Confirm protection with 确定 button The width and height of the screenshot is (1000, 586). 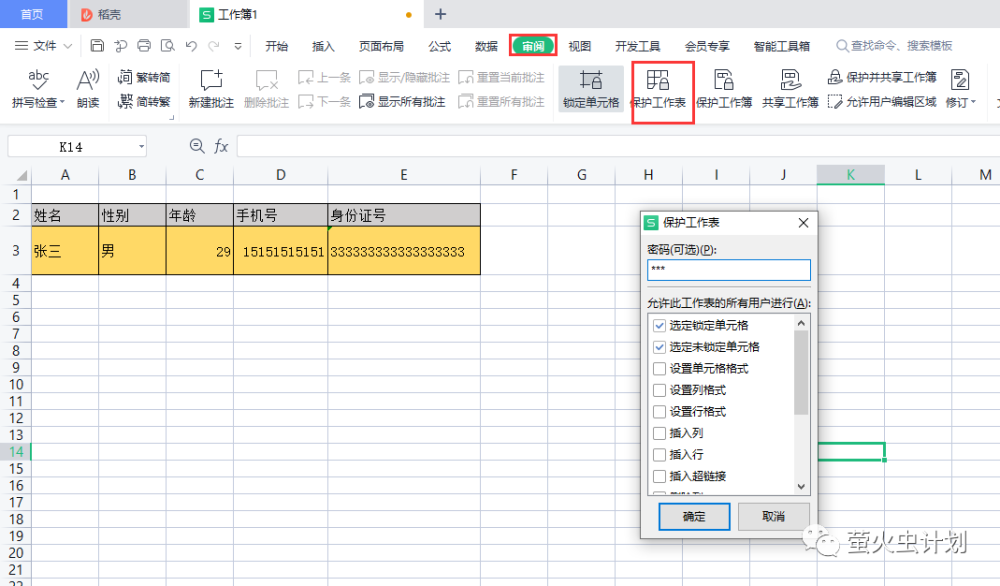(x=694, y=516)
